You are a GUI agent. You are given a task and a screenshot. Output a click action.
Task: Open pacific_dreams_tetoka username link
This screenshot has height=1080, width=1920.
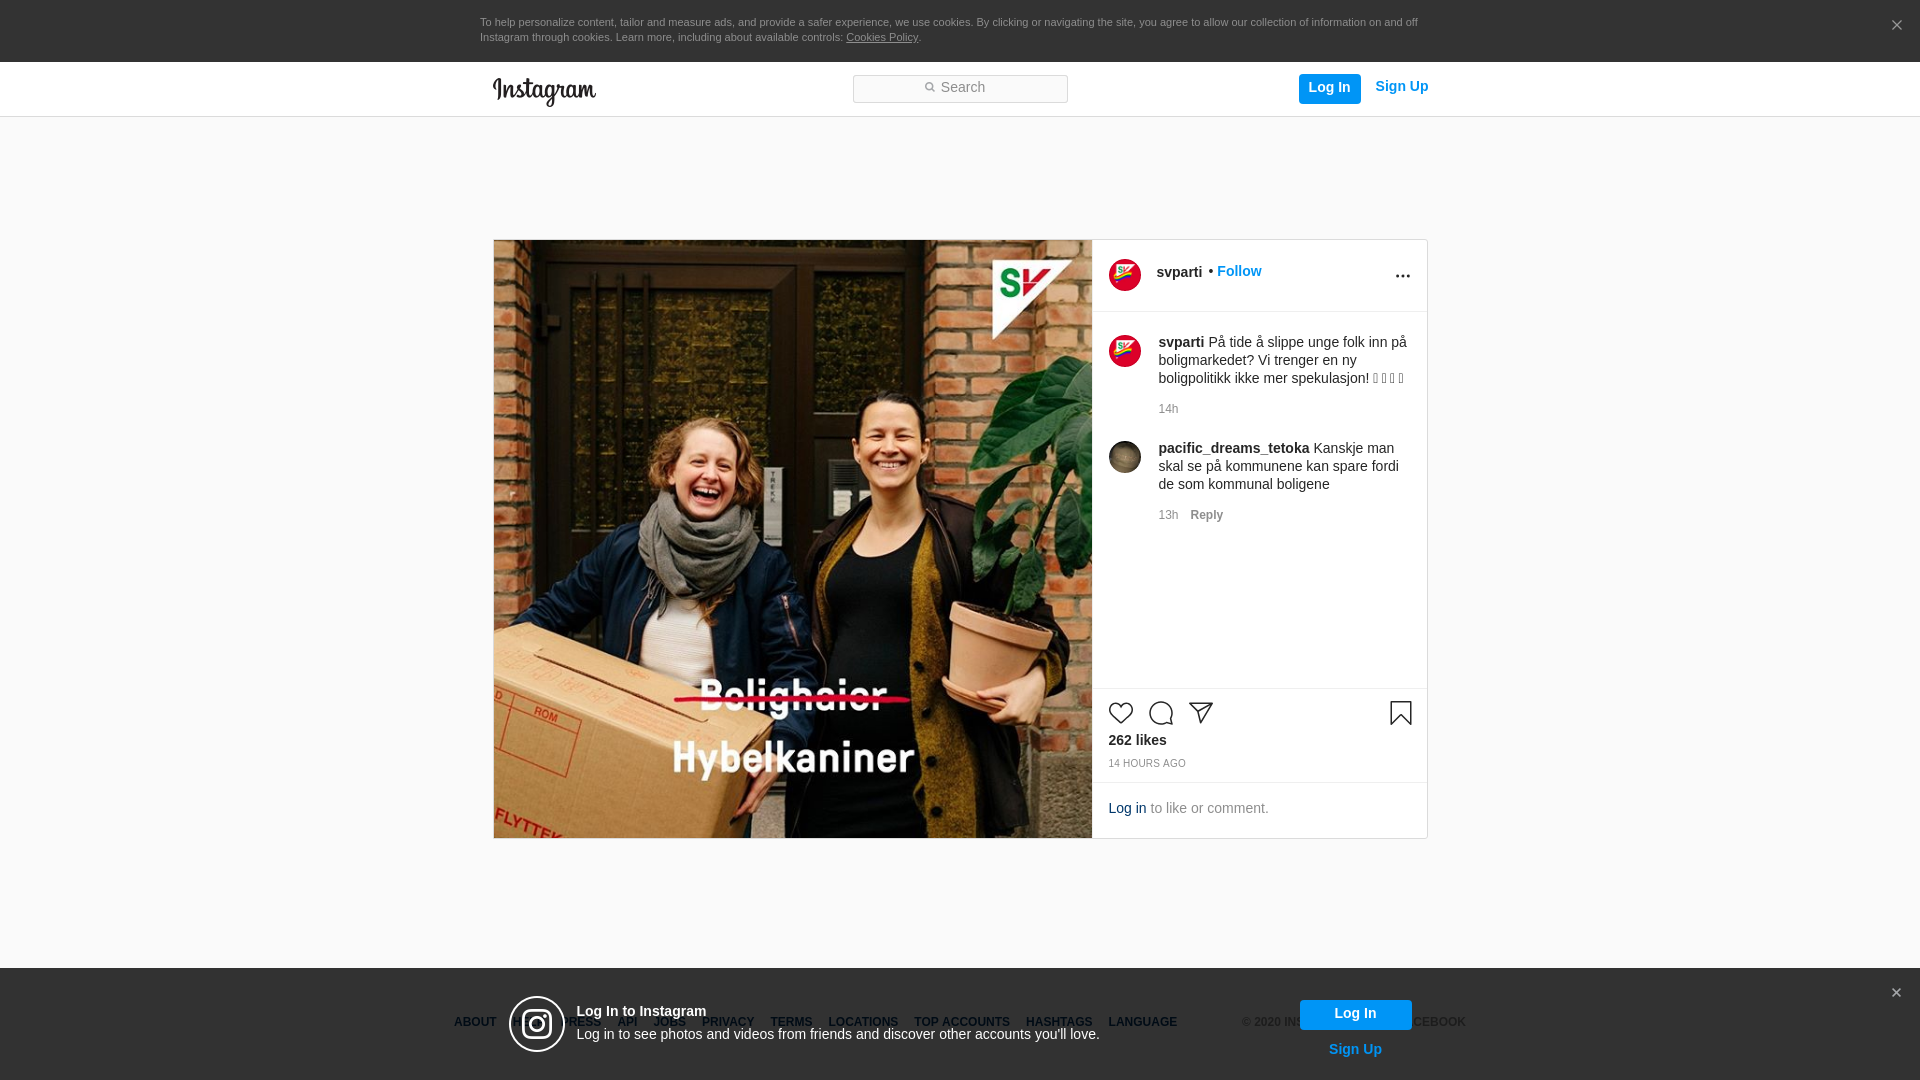pyautogui.click(x=1233, y=448)
